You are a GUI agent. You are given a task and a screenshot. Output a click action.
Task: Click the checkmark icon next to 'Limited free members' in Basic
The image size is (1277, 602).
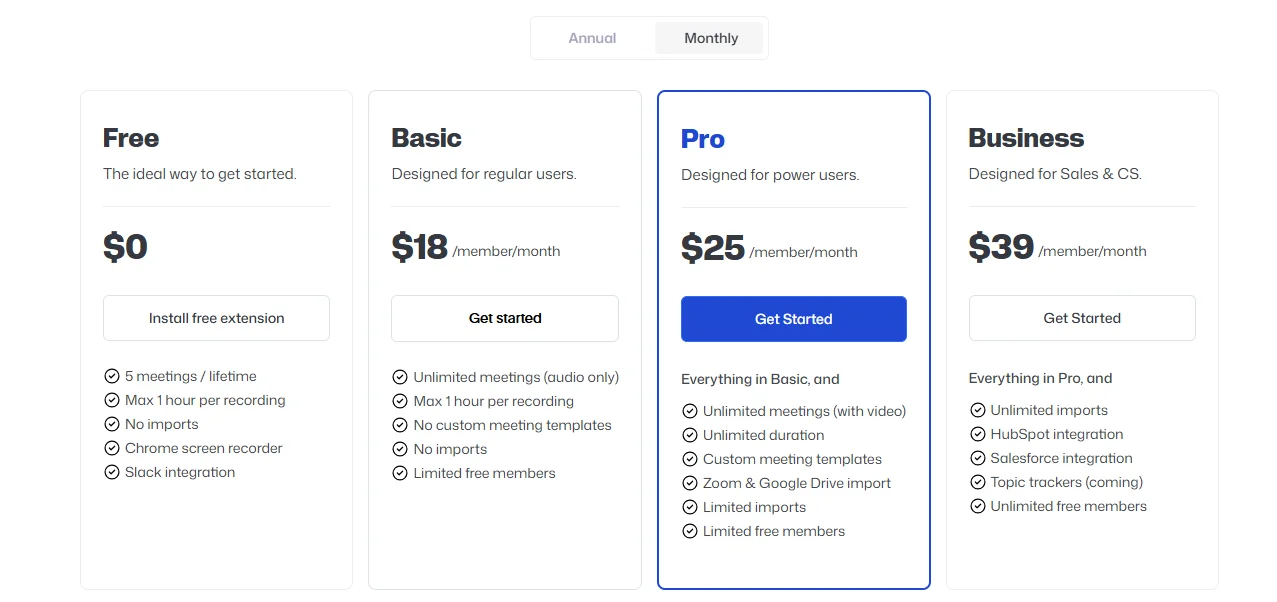pyautogui.click(x=400, y=473)
